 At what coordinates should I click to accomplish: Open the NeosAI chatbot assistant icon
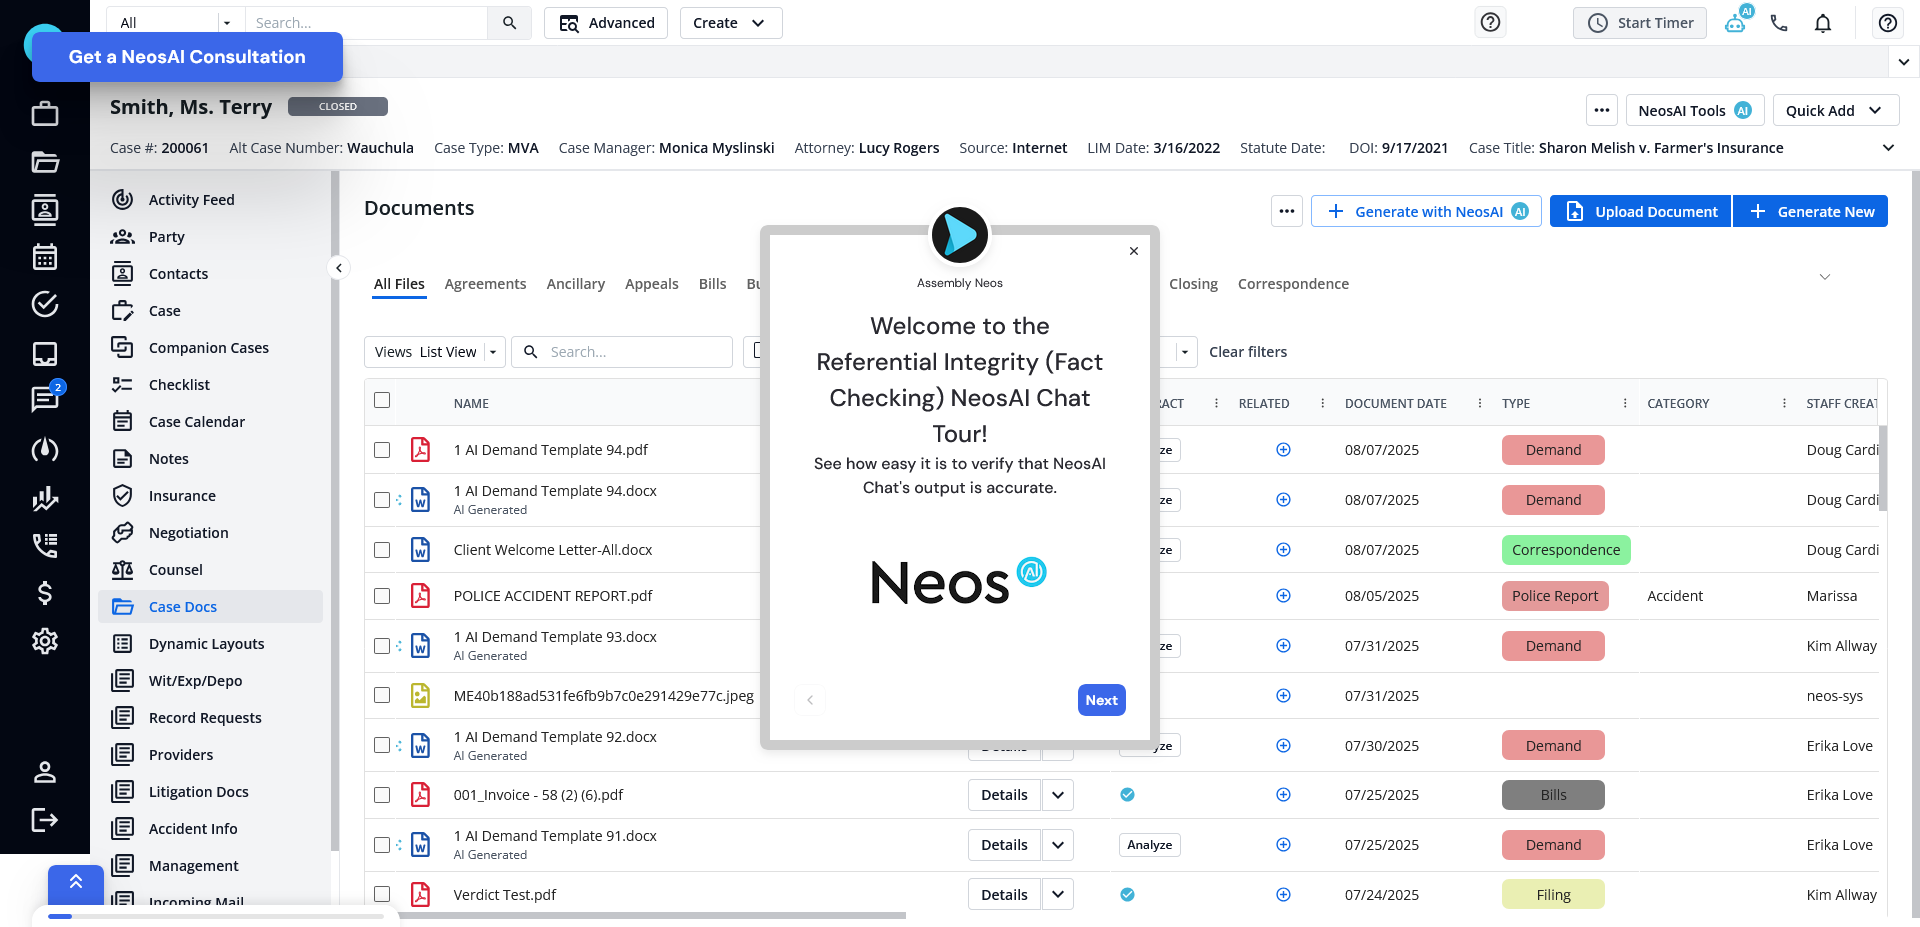pyautogui.click(x=1736, y=22)
